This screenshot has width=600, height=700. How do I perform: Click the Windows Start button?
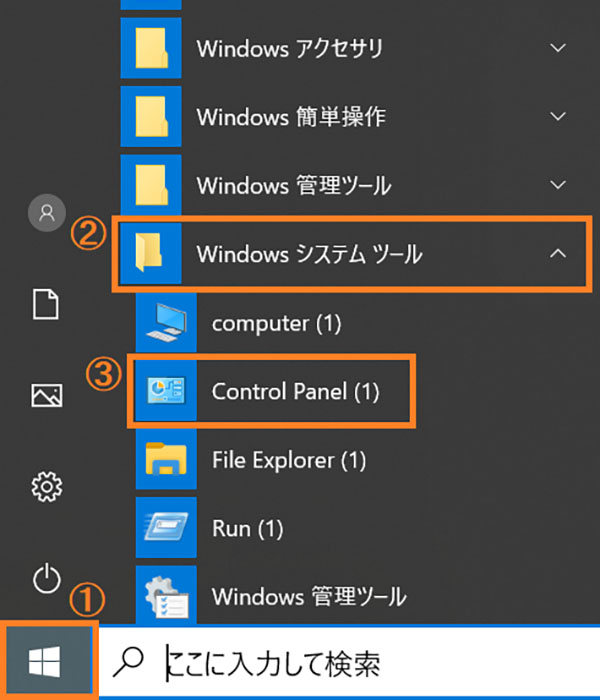[x=47, y=660]
